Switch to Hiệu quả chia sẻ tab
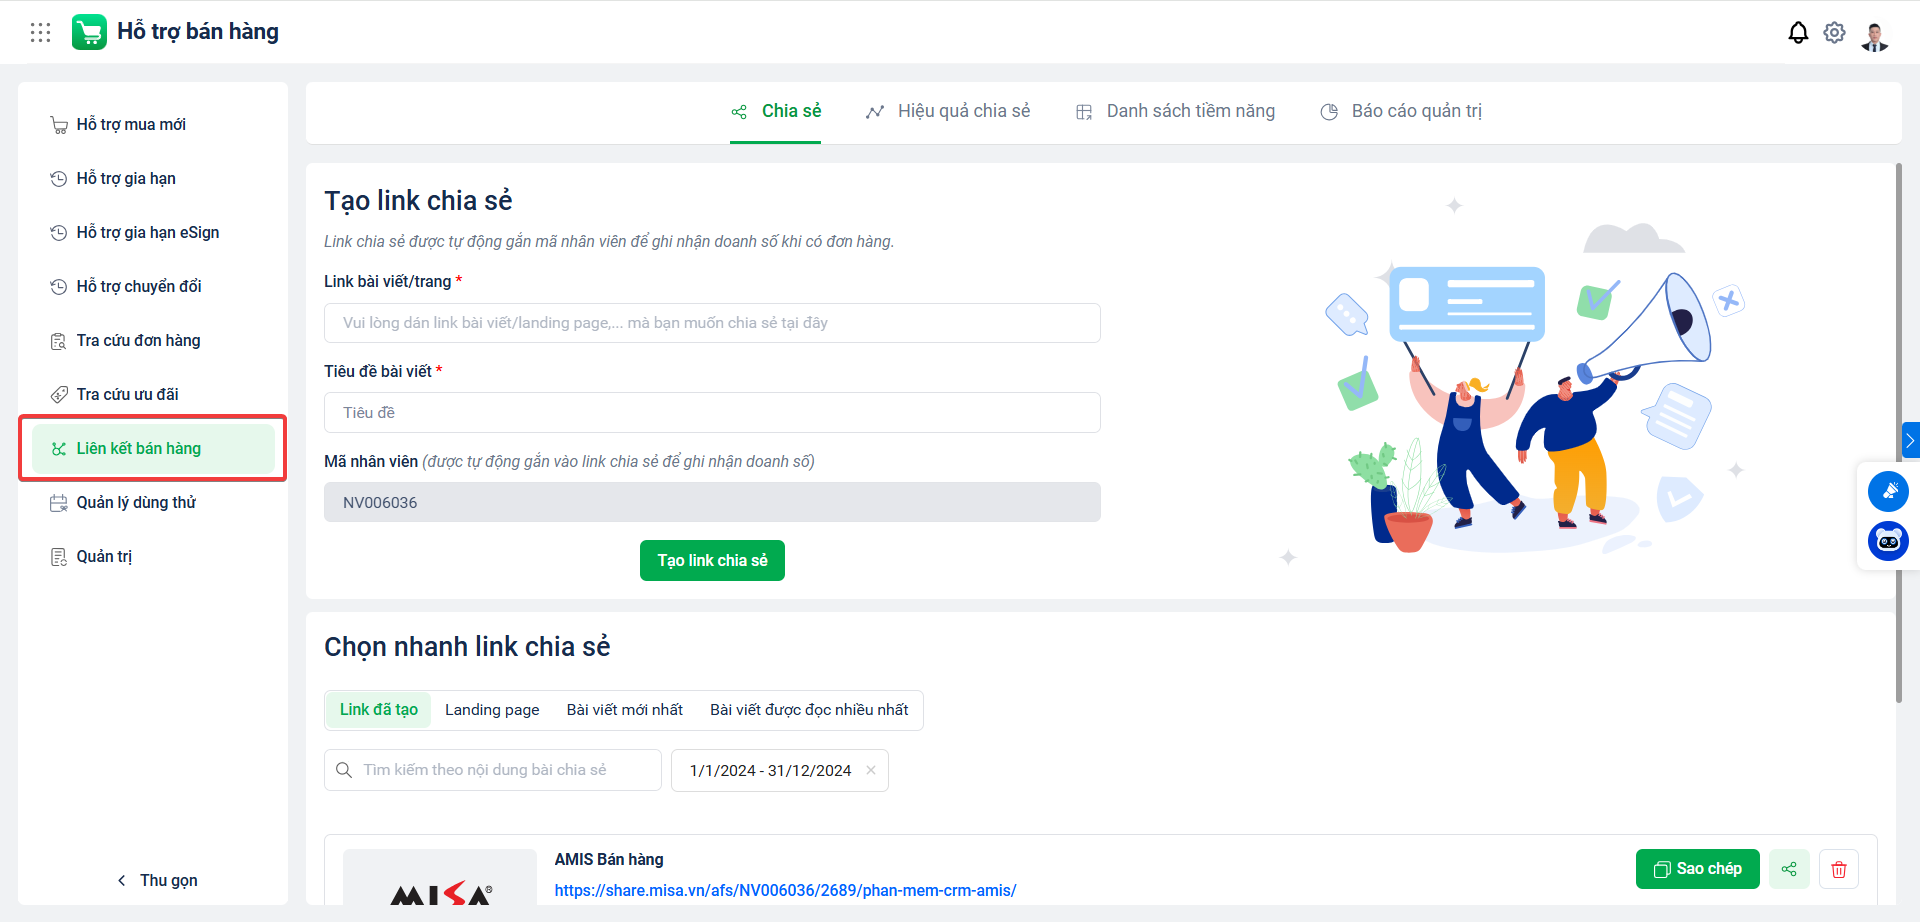Screen dimensions: 1920x922 point(948,111)
